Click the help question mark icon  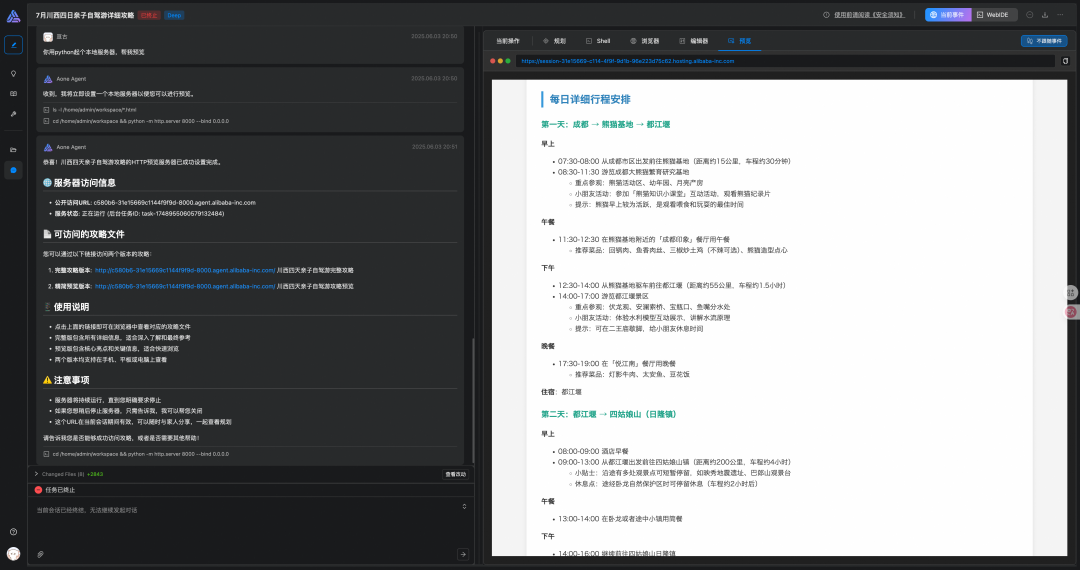click(x=13, y=532)
